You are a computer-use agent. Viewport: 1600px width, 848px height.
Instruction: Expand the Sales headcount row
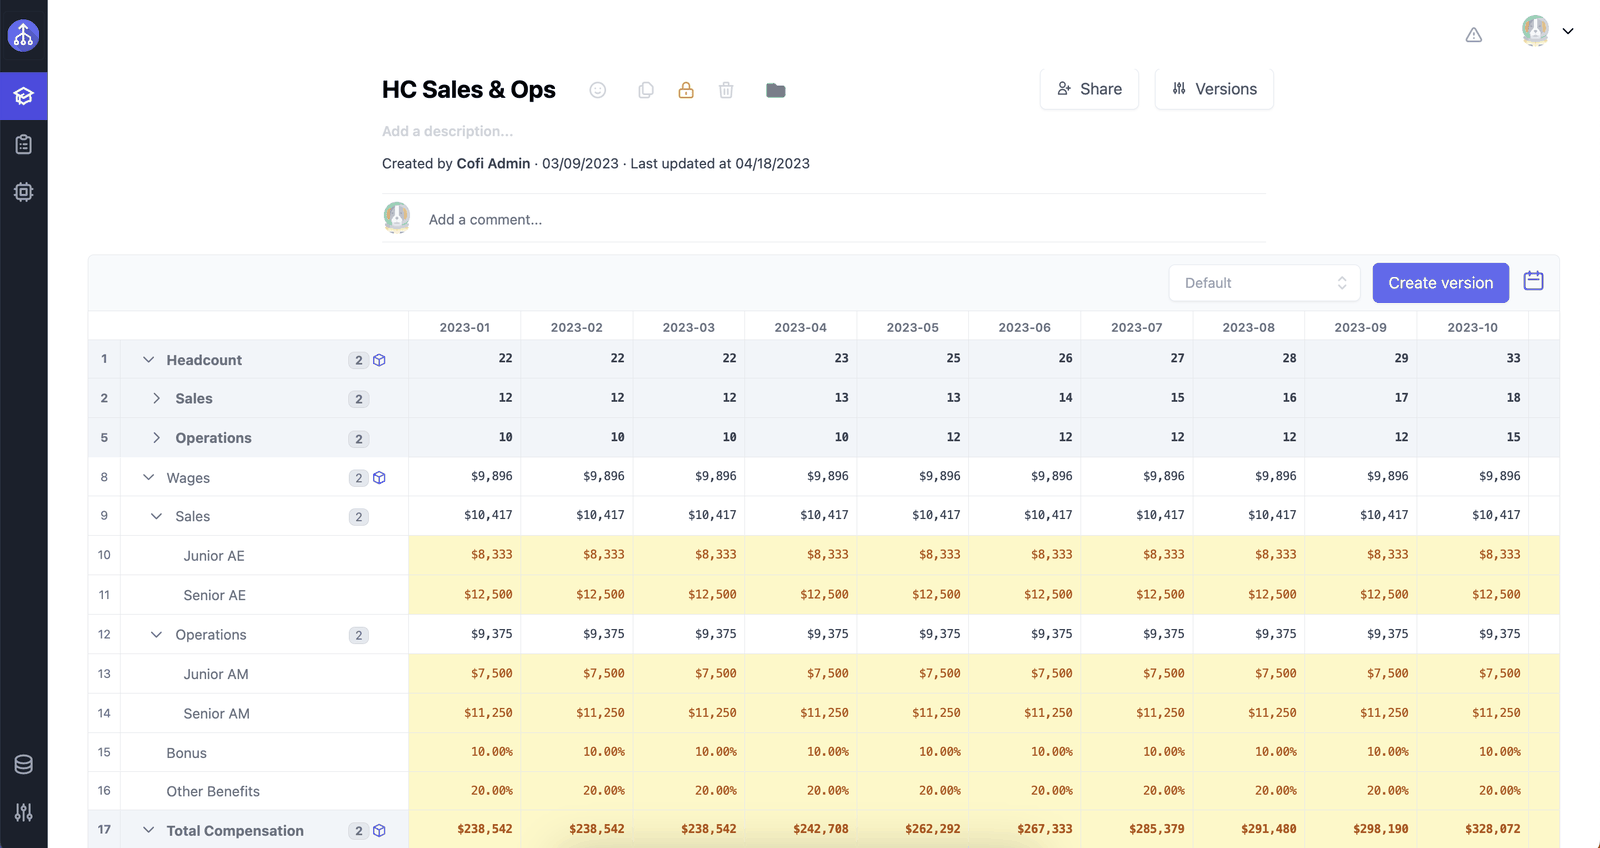pos(156,398)
